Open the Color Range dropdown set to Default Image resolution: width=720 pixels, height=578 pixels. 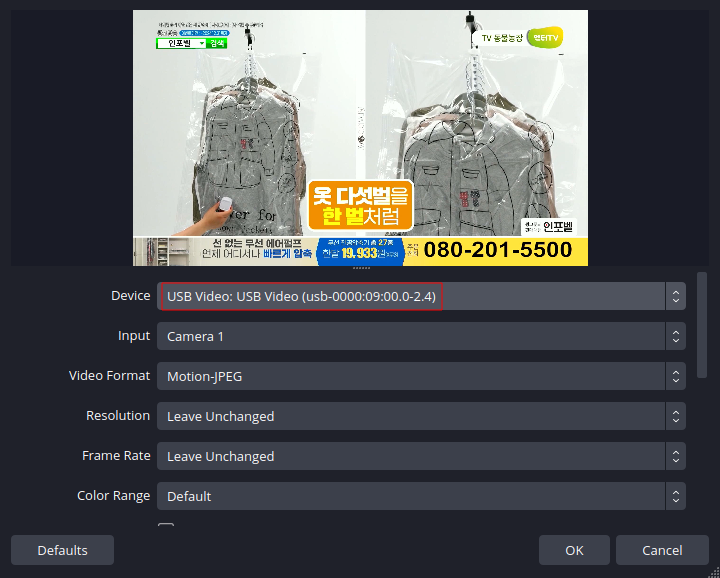(x=410, y=496)
